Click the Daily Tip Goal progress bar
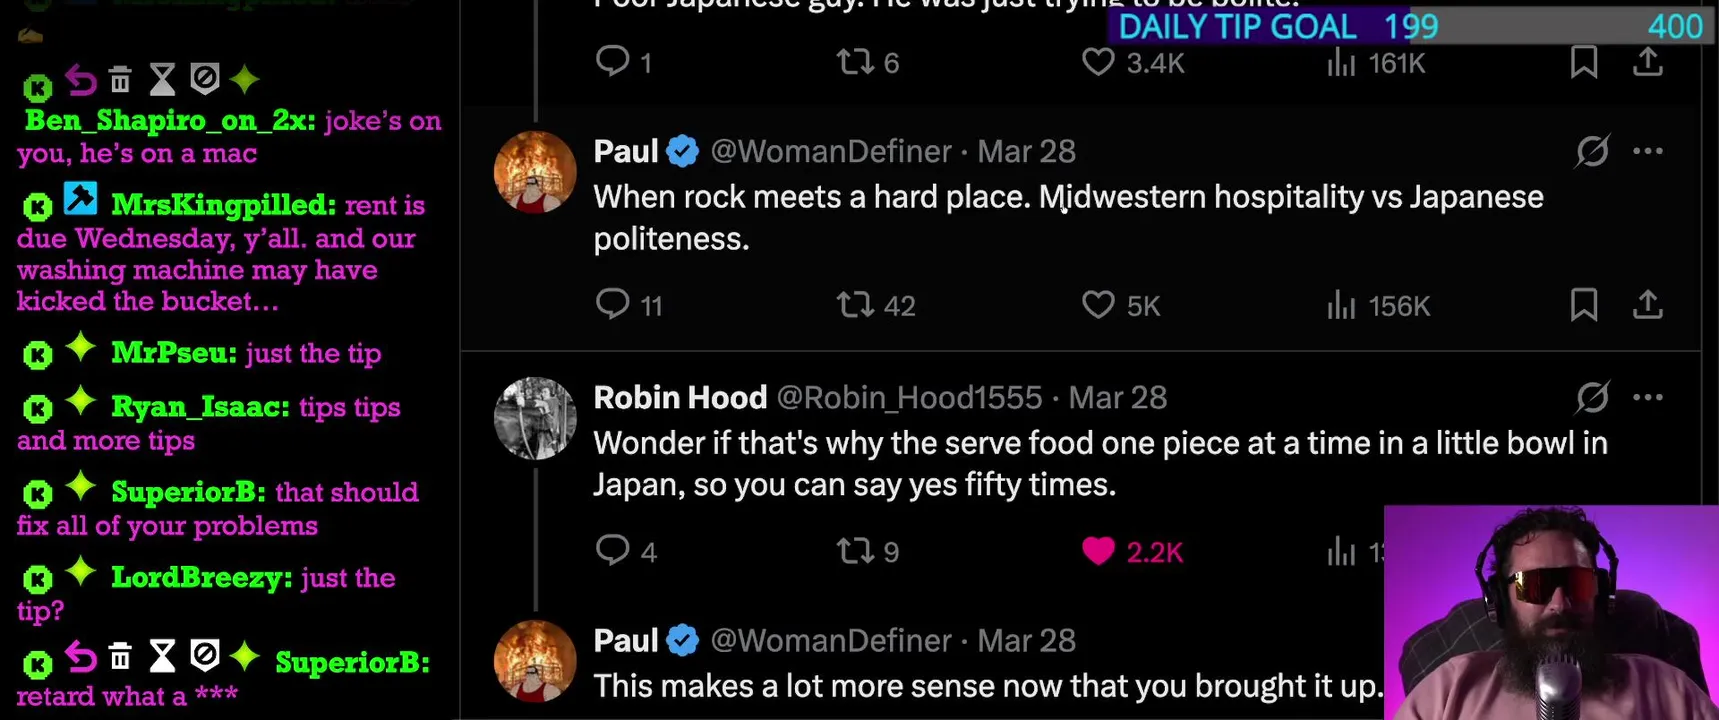 [x=1410, y=26]
